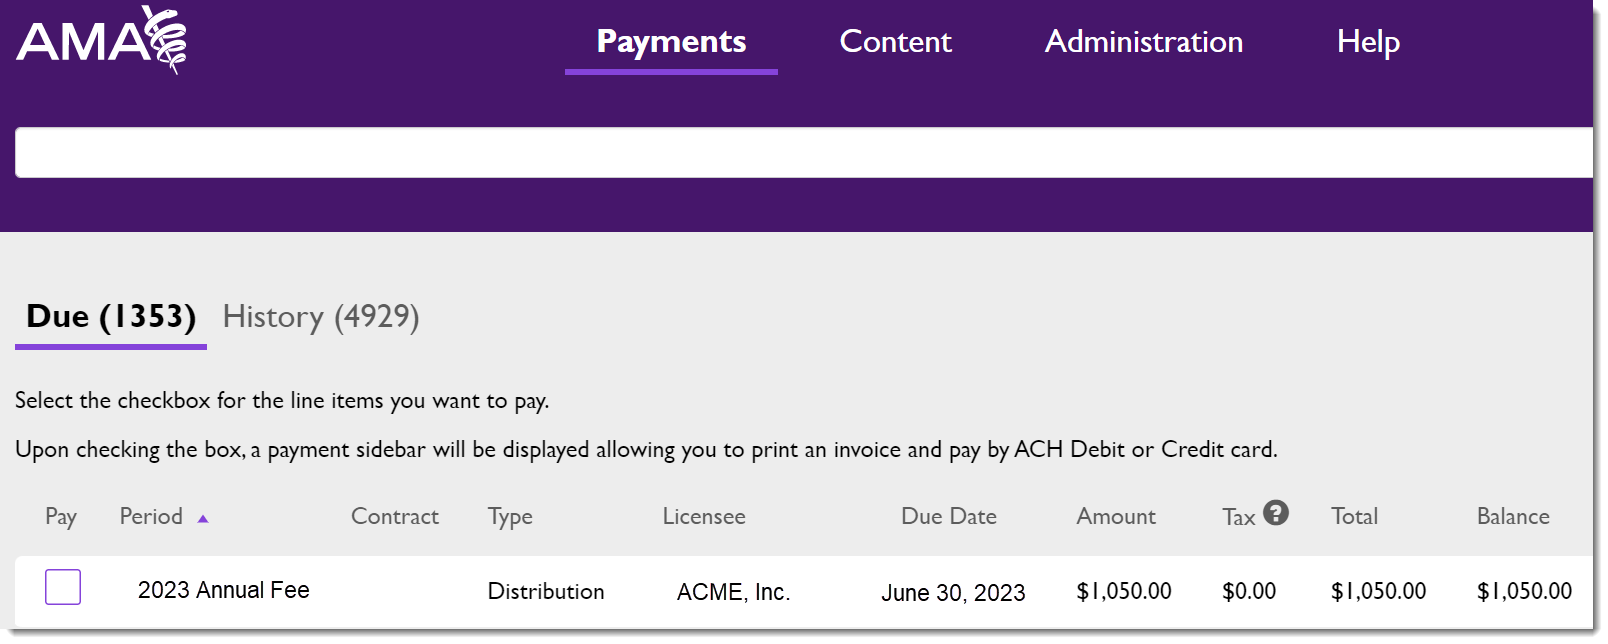Check the 2023 Annual Fee pay checkbox
The width and height of the screenshot is (1608, 644).
coord(63,587)
